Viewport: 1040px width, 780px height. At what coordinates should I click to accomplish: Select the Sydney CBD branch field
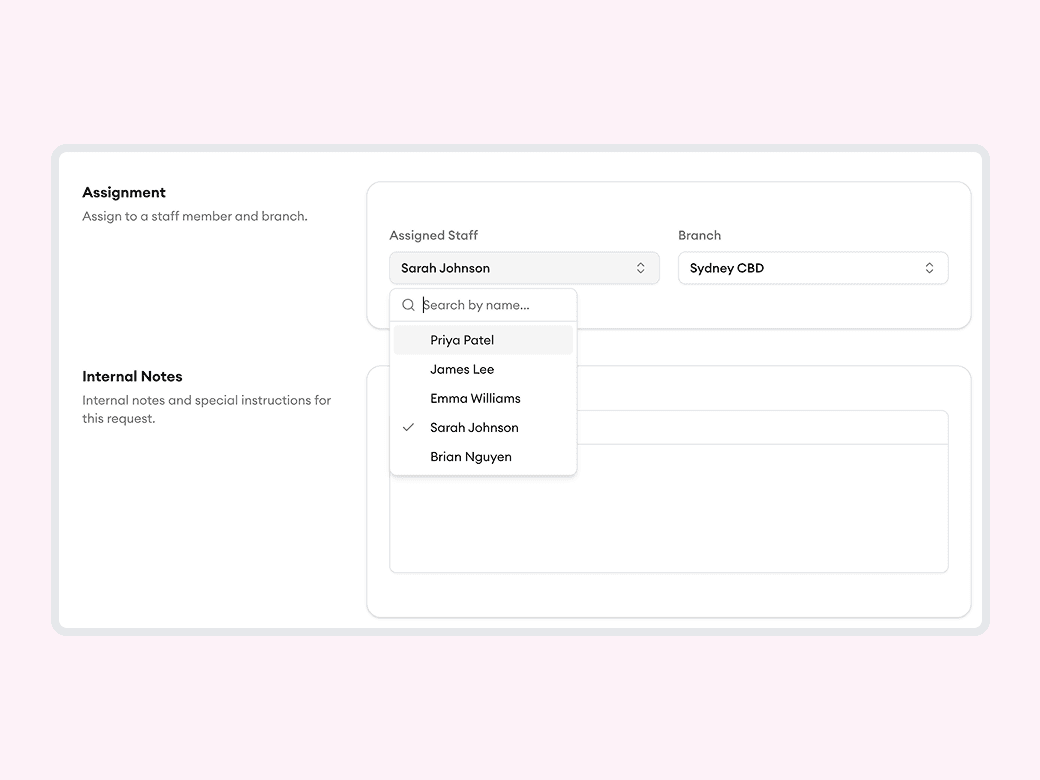click(x=812, y=267)
